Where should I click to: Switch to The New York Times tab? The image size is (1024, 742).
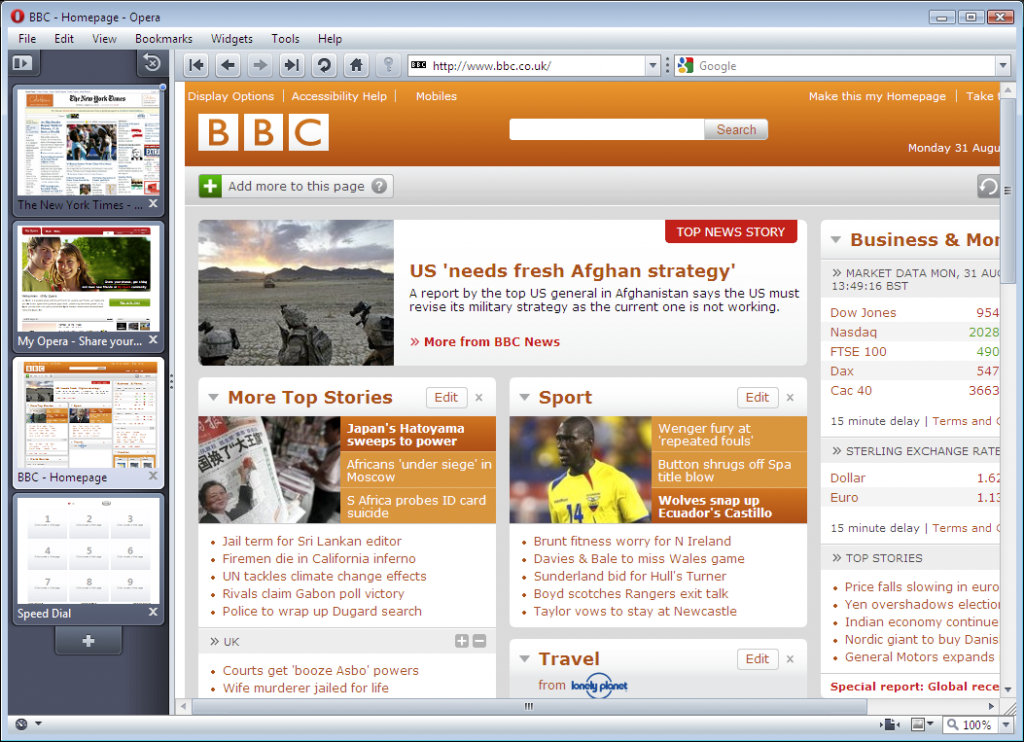coord(88,150)
